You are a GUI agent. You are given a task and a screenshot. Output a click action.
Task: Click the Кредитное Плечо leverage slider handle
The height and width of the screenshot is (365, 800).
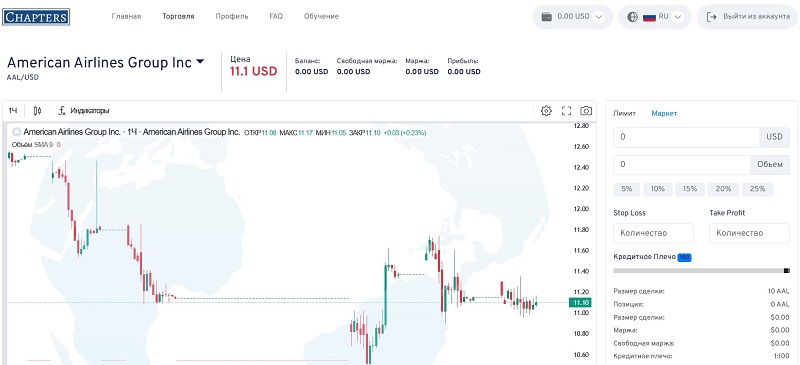(x=786, y=271)
